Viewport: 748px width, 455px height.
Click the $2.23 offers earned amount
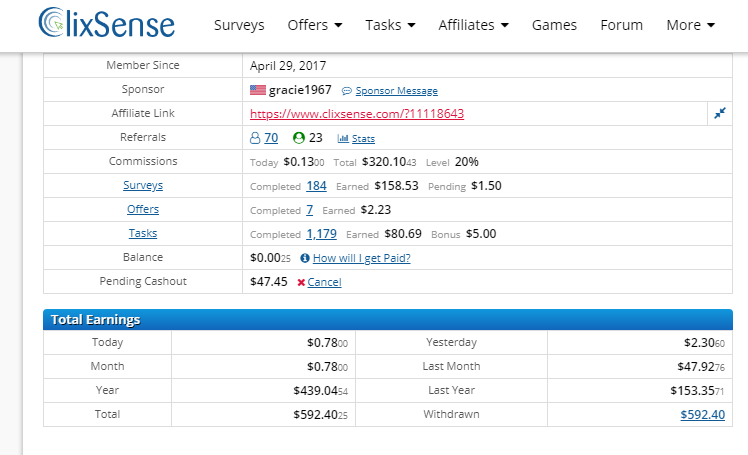tap(375, 210)
